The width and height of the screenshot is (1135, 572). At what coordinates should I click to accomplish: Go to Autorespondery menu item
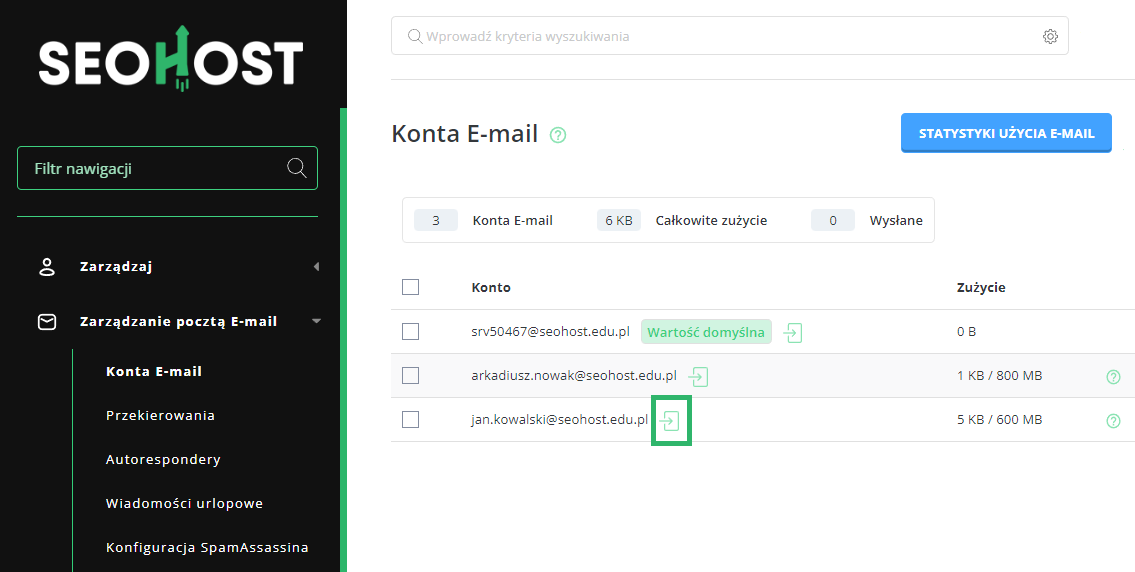tap(163, 459)
